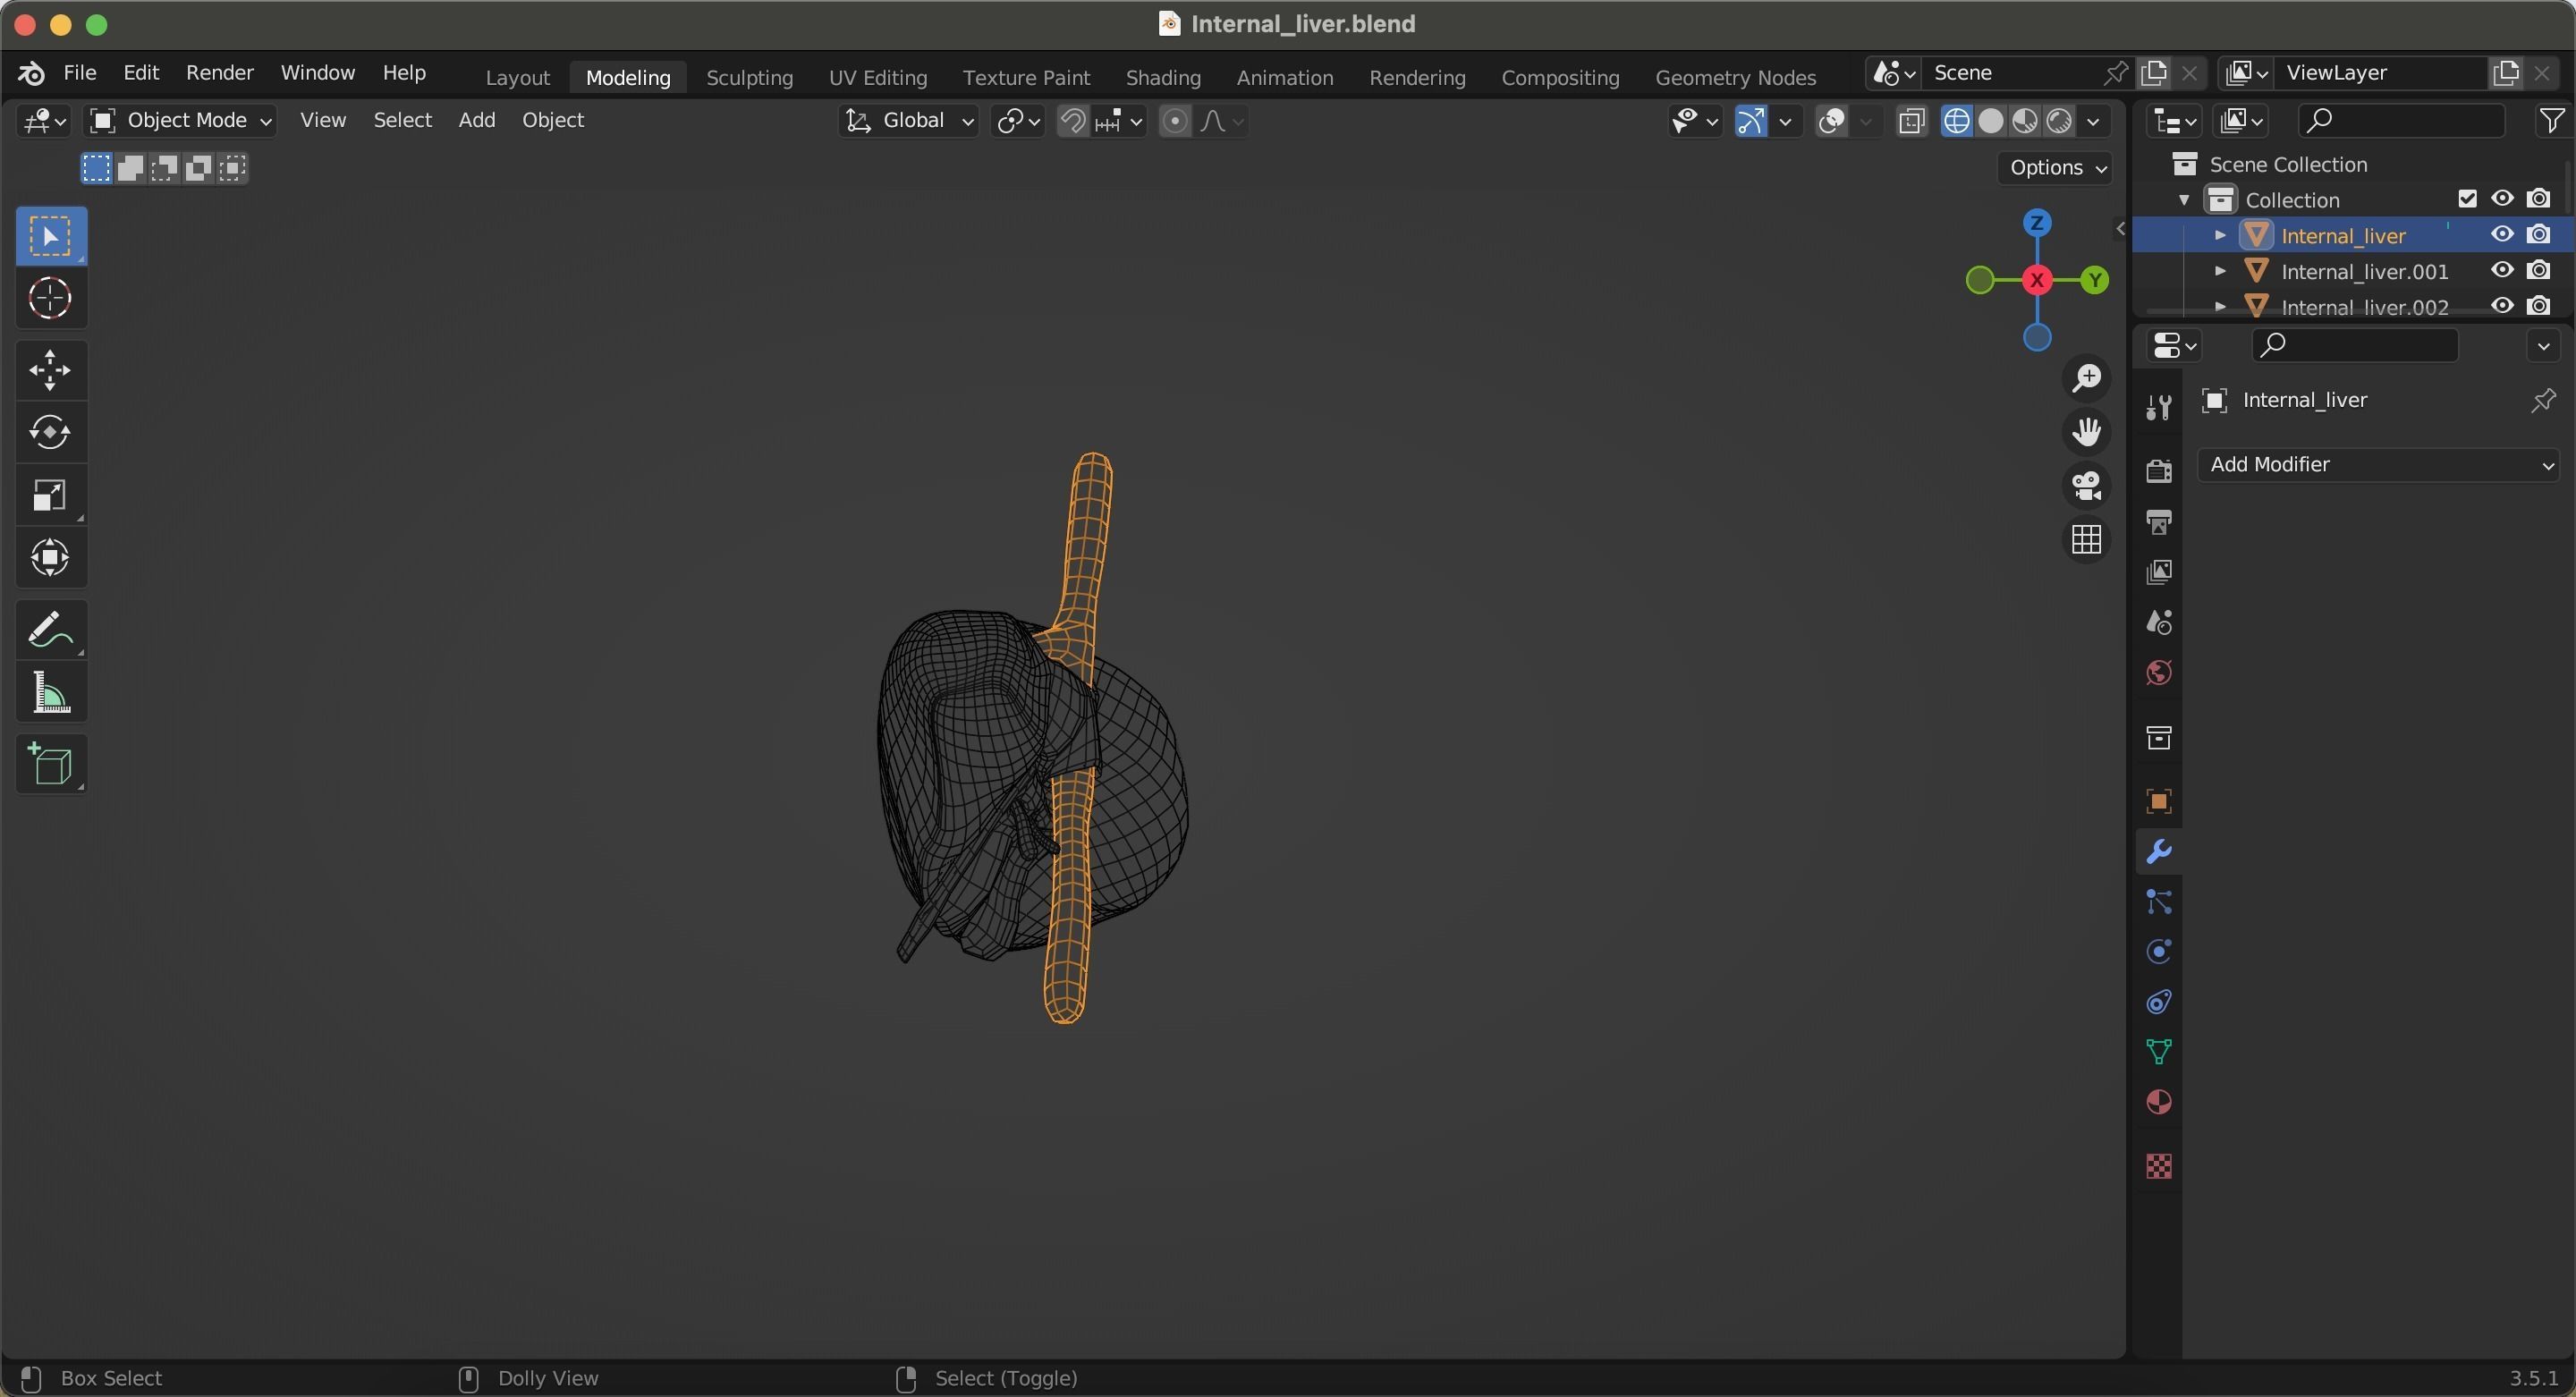Screen dimensions: 2576x1397
Task: Open the viewport View menu
Action: [323, 120]
